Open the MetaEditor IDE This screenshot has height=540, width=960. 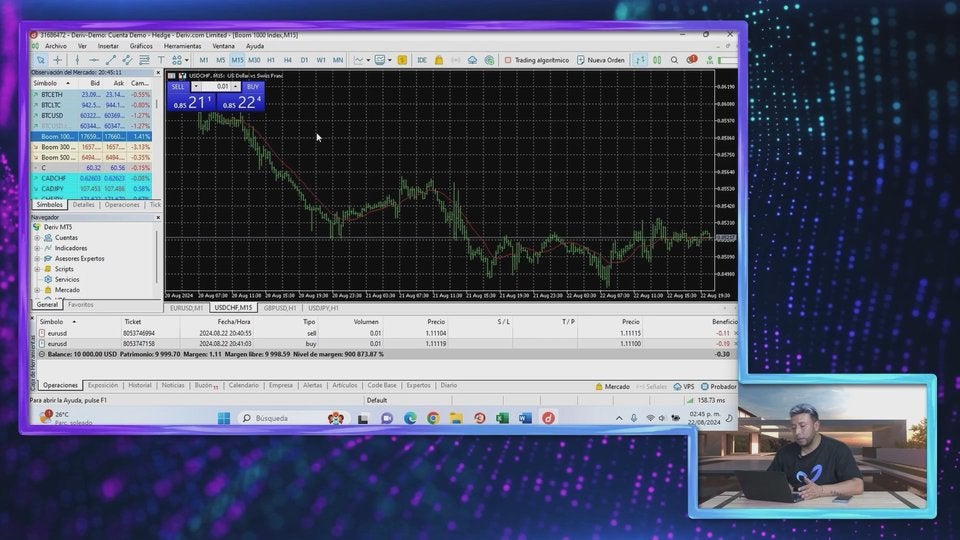click(422, 60)
